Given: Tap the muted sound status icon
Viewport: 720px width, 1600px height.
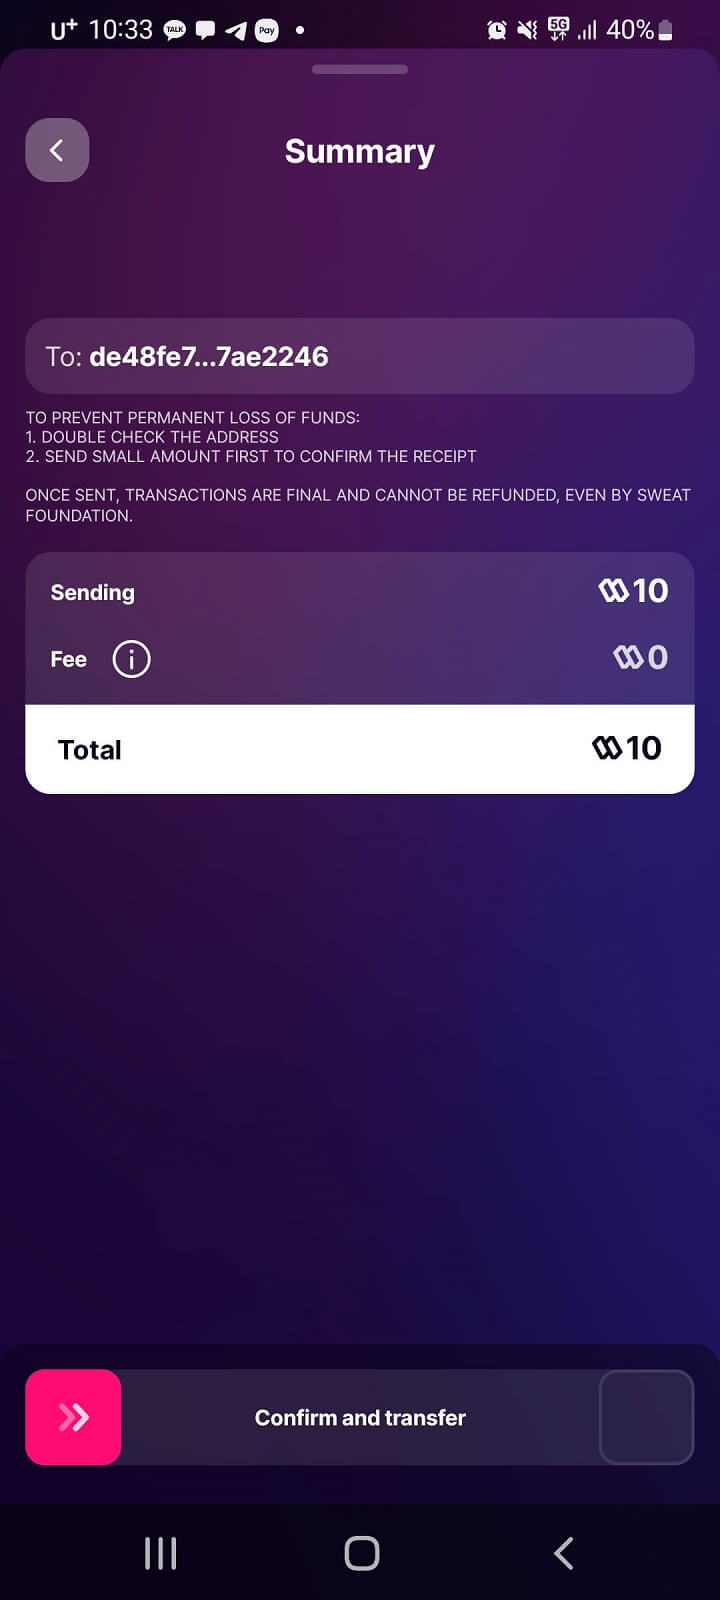Looking at the screenshot, I should [x=527, y=30].
